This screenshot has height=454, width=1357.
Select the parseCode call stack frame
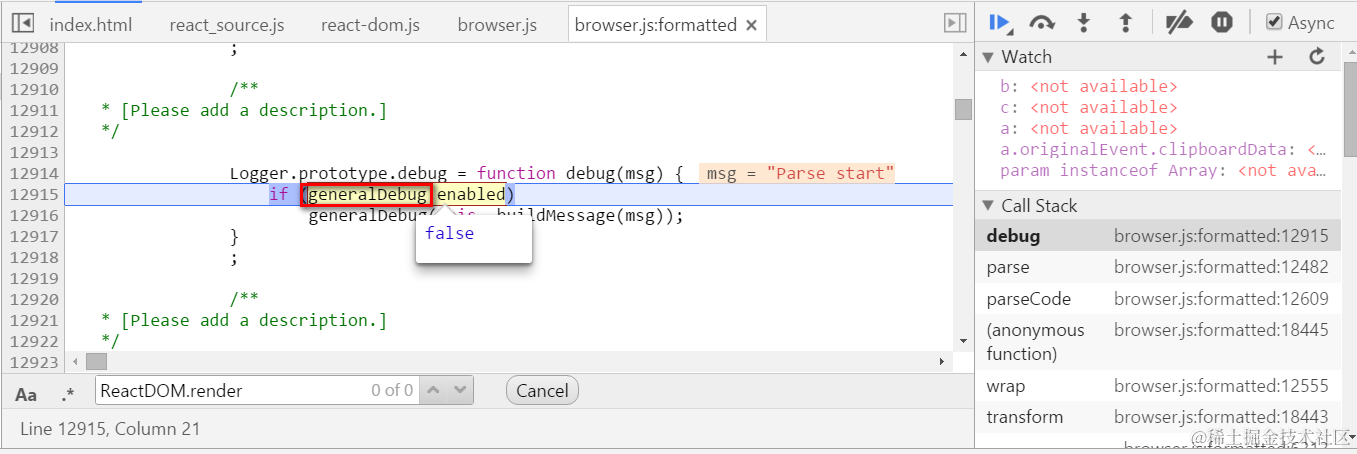[1157, 299]
